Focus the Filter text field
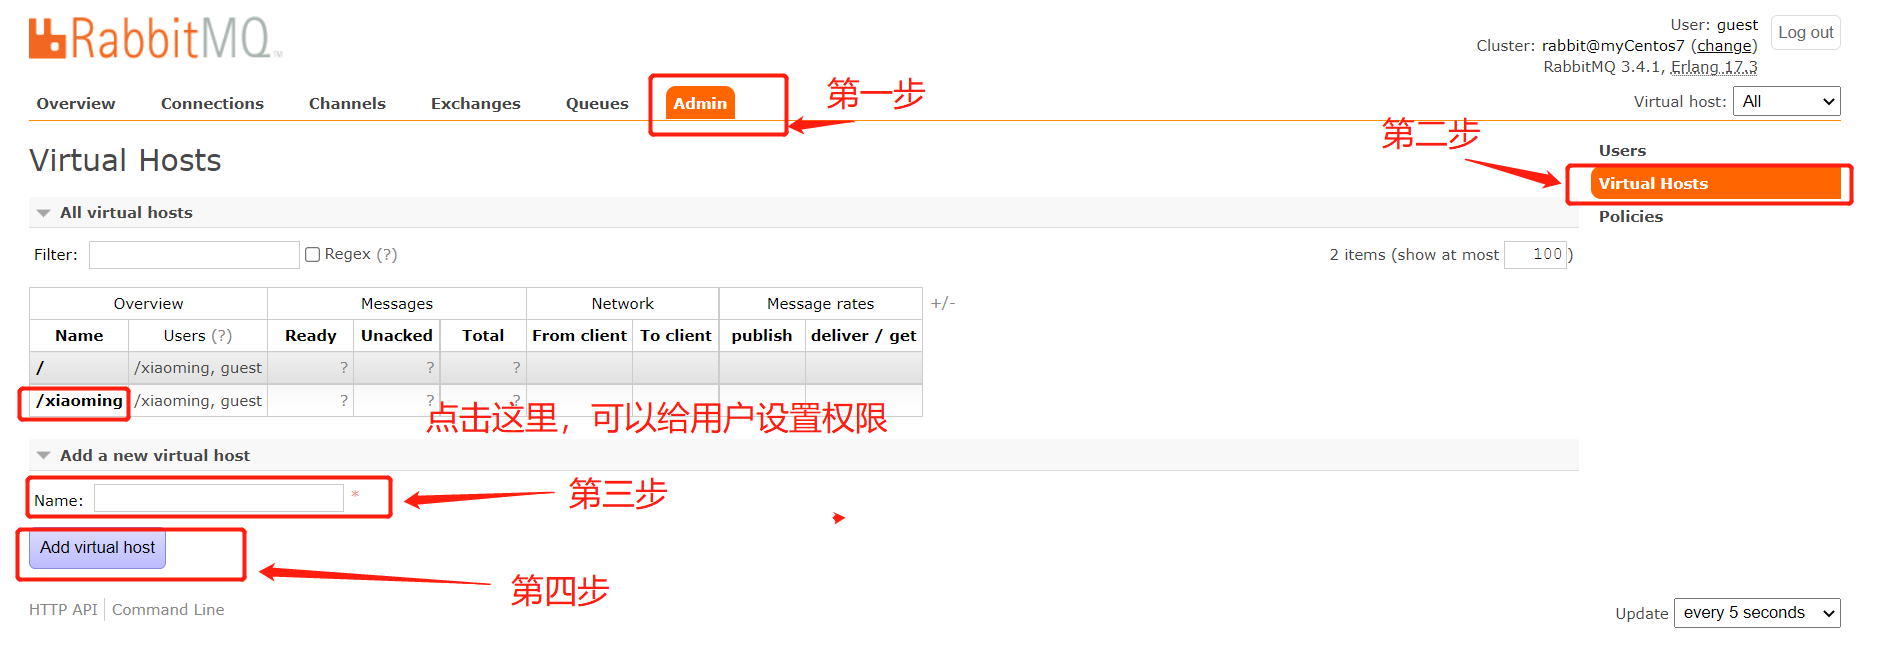 click(194, 255)
